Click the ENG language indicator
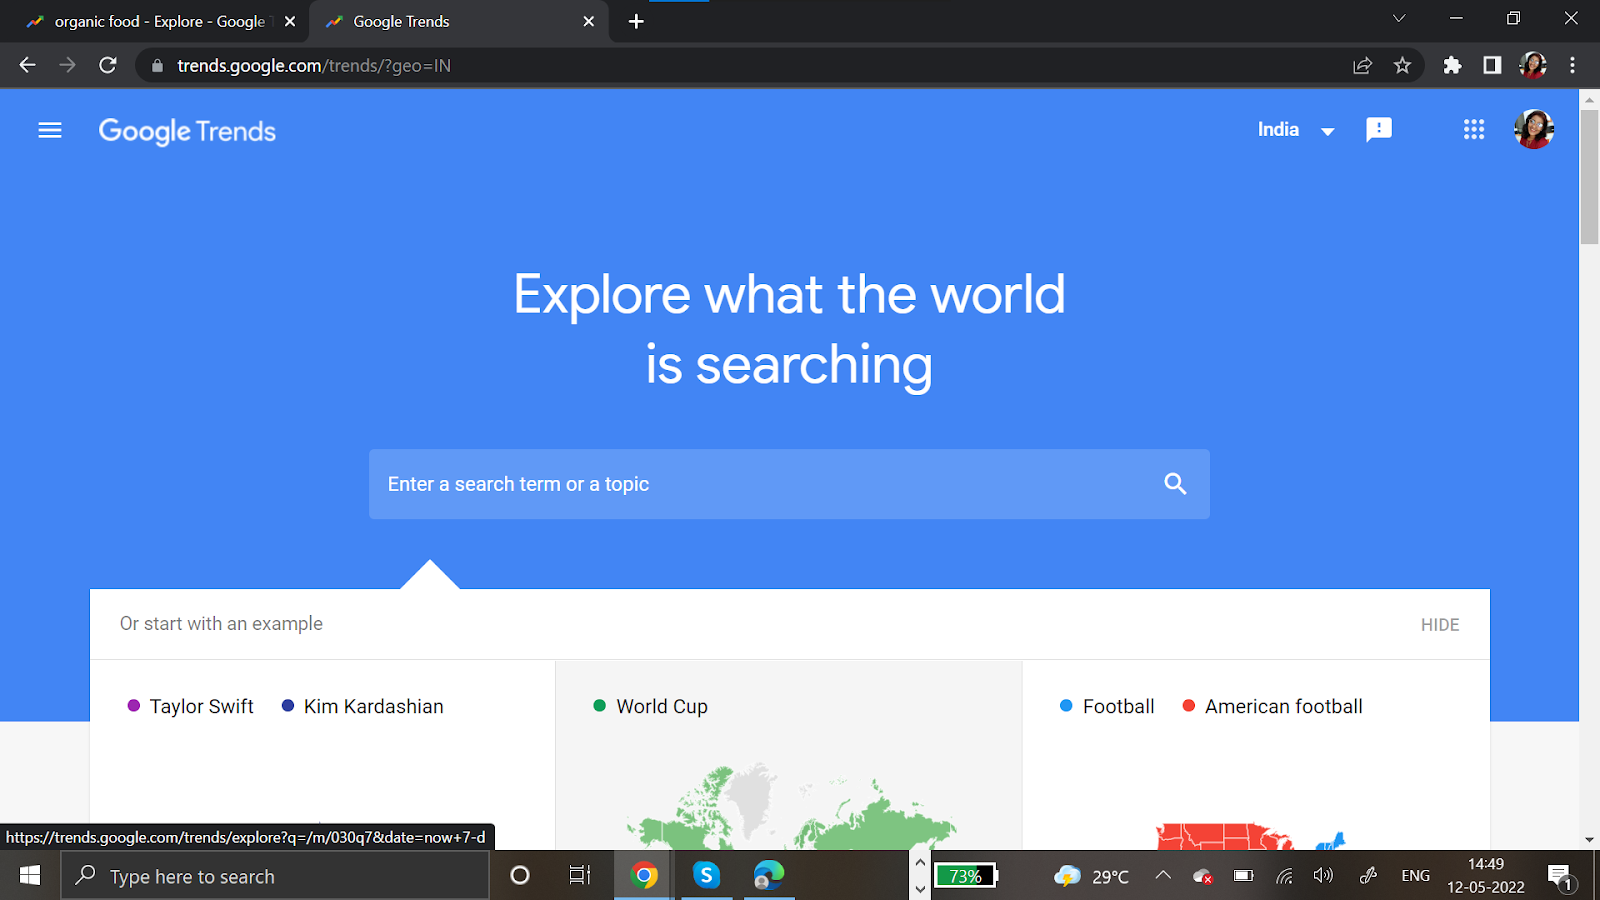The image size is (1600, 900). (x=1415, y=876)
